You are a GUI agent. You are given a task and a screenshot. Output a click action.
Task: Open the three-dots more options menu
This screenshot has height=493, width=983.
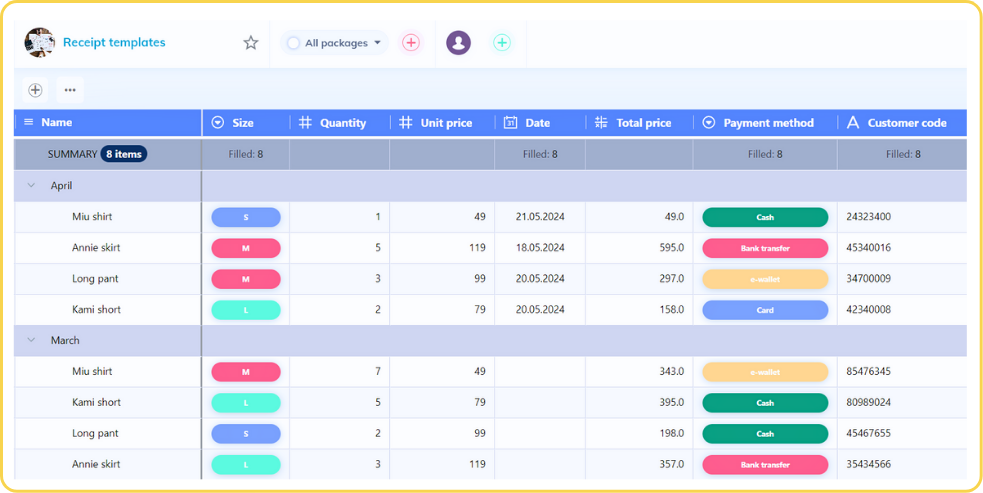coord(70,90)
